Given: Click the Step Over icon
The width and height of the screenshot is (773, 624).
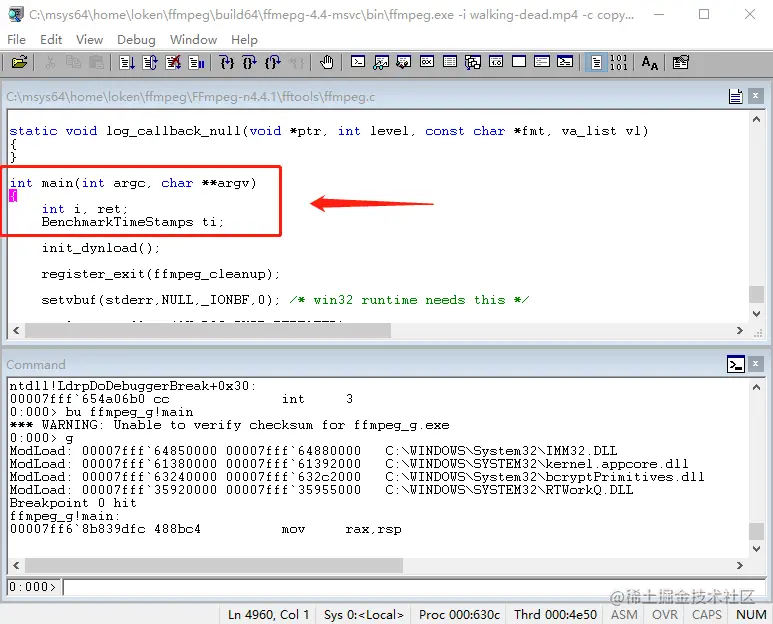Looking at the screenshot, I should click(249, 63).
